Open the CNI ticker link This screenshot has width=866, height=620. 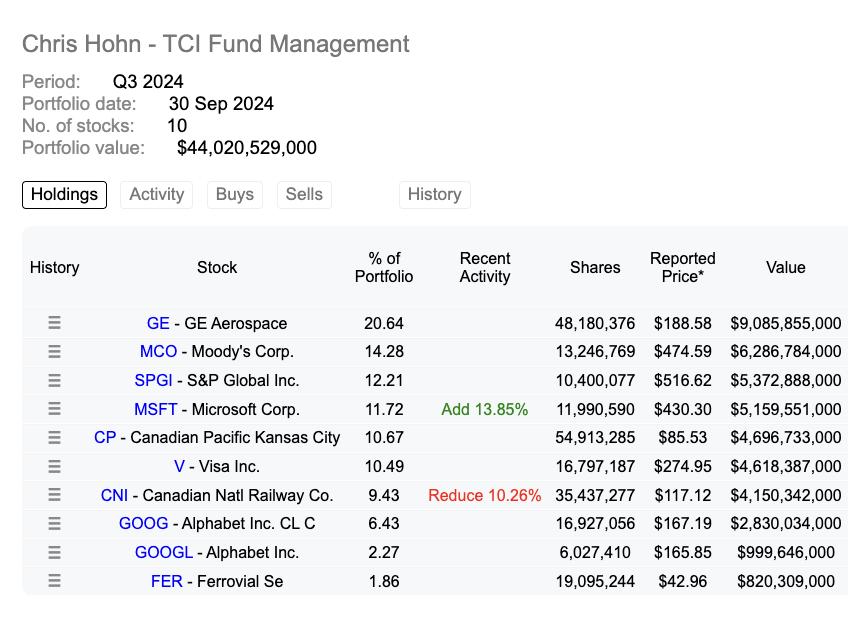114,495
